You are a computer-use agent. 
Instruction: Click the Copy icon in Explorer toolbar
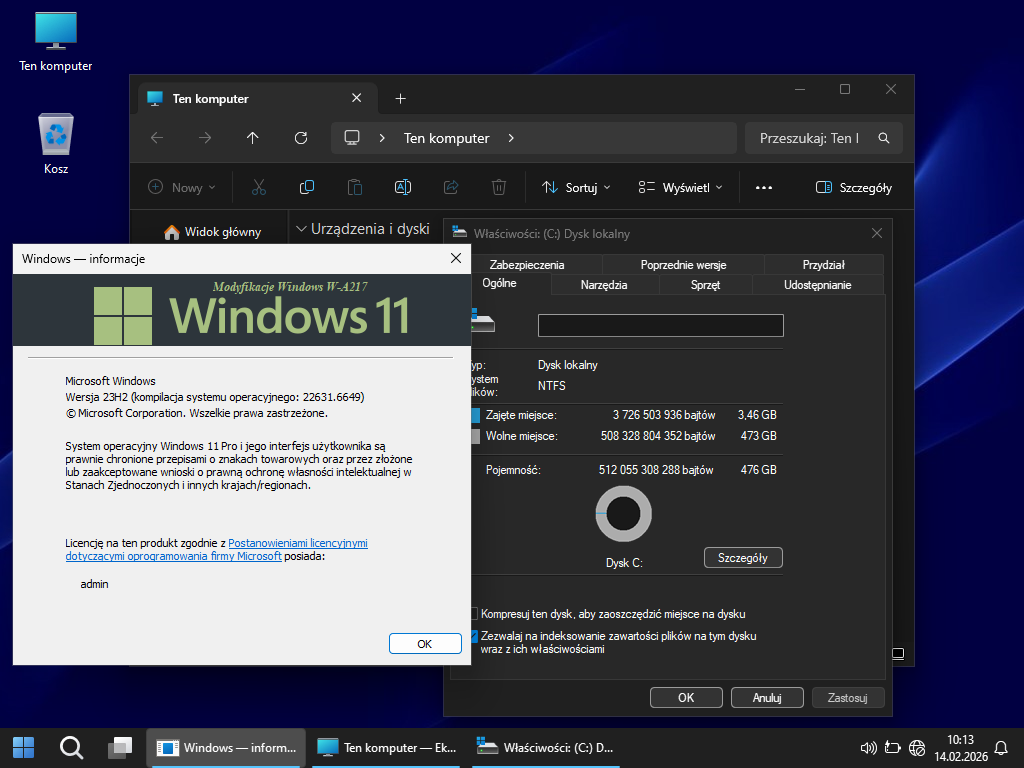307,187
